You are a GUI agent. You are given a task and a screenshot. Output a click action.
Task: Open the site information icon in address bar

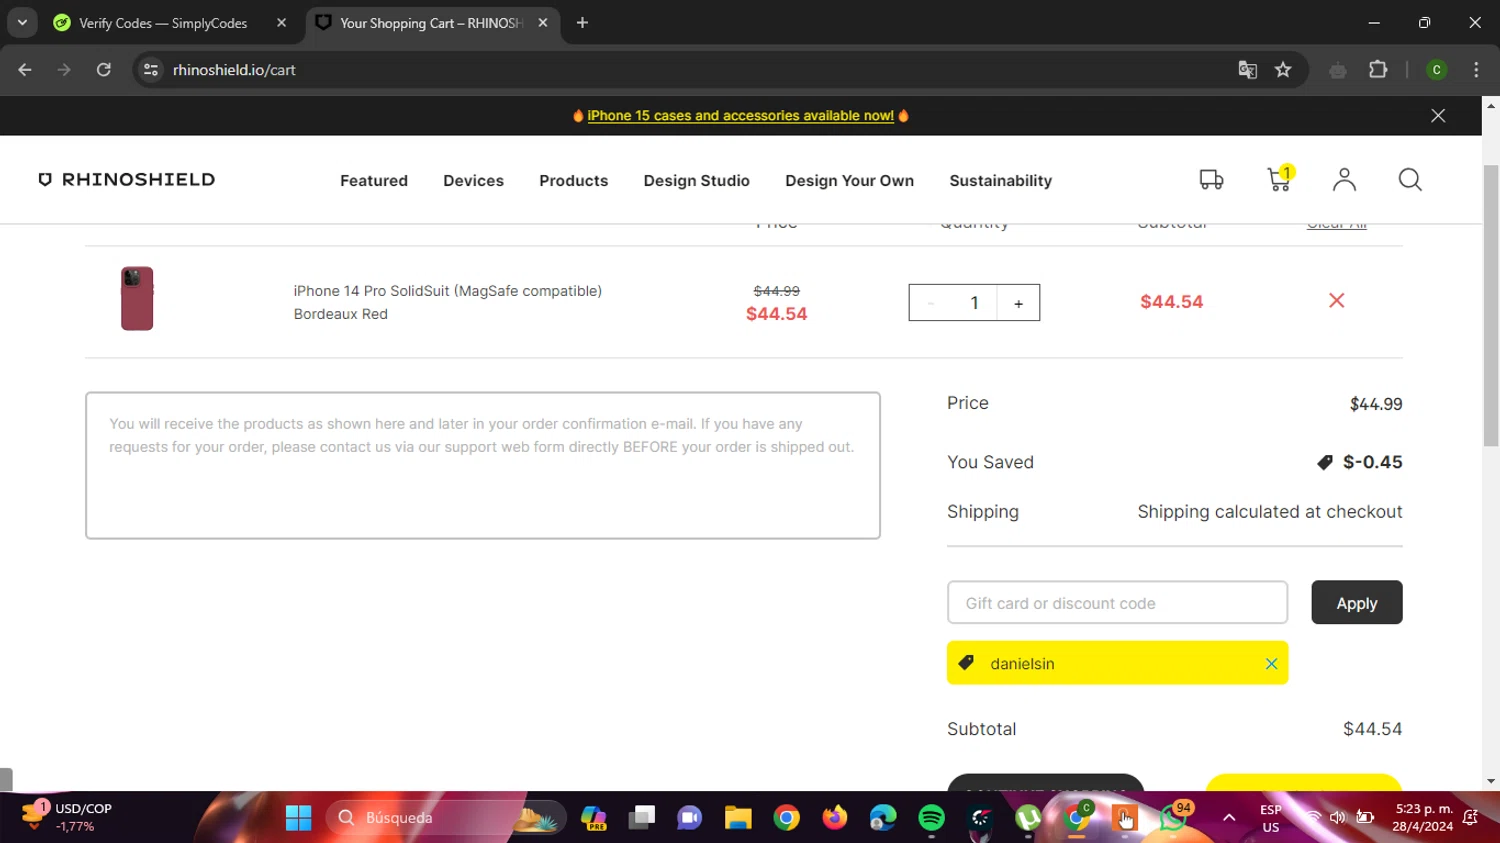[151, 70]
